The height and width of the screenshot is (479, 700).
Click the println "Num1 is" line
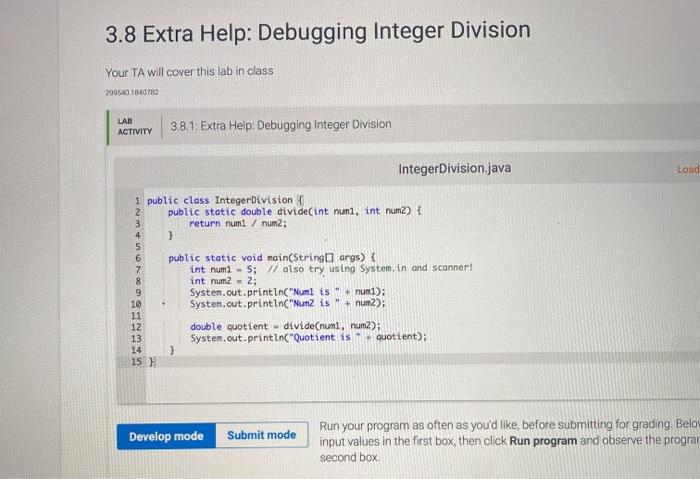[x=288, y=292]
